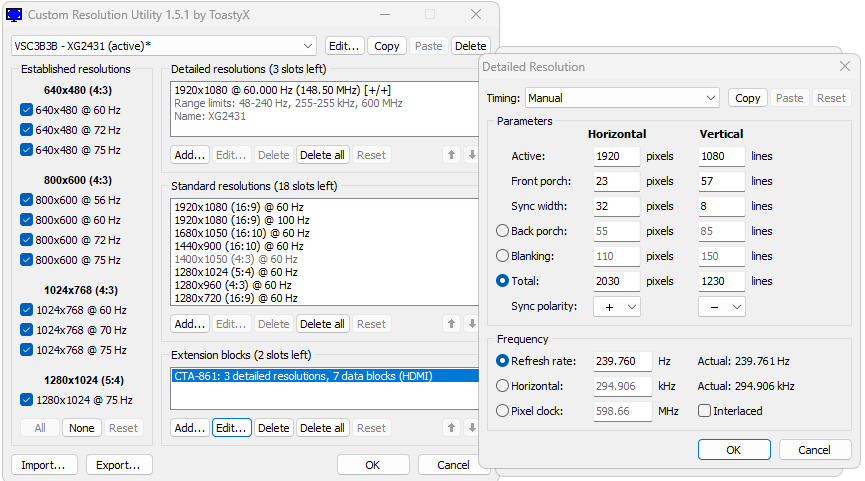The height and width of the screenshot is (481, 865).
Task: Click the Custom Resolution Utility monitor icon
Action: click(x=15, y=15)
